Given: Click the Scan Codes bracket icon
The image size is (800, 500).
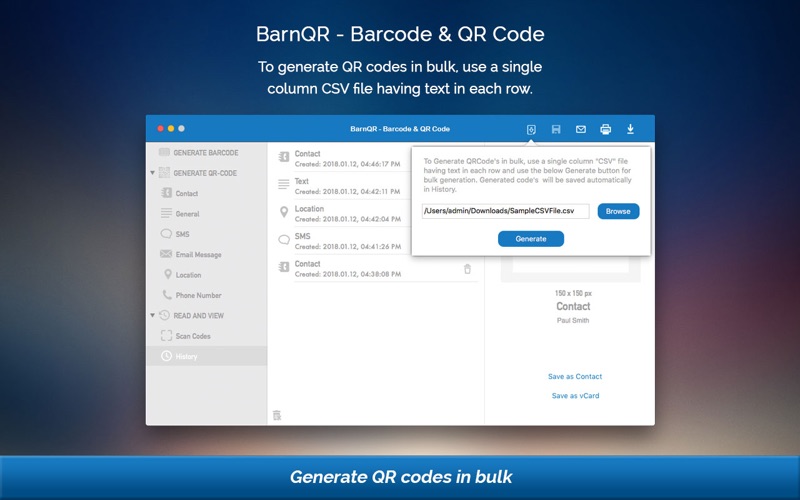Looking at the screenshot, I should point(166,336).
